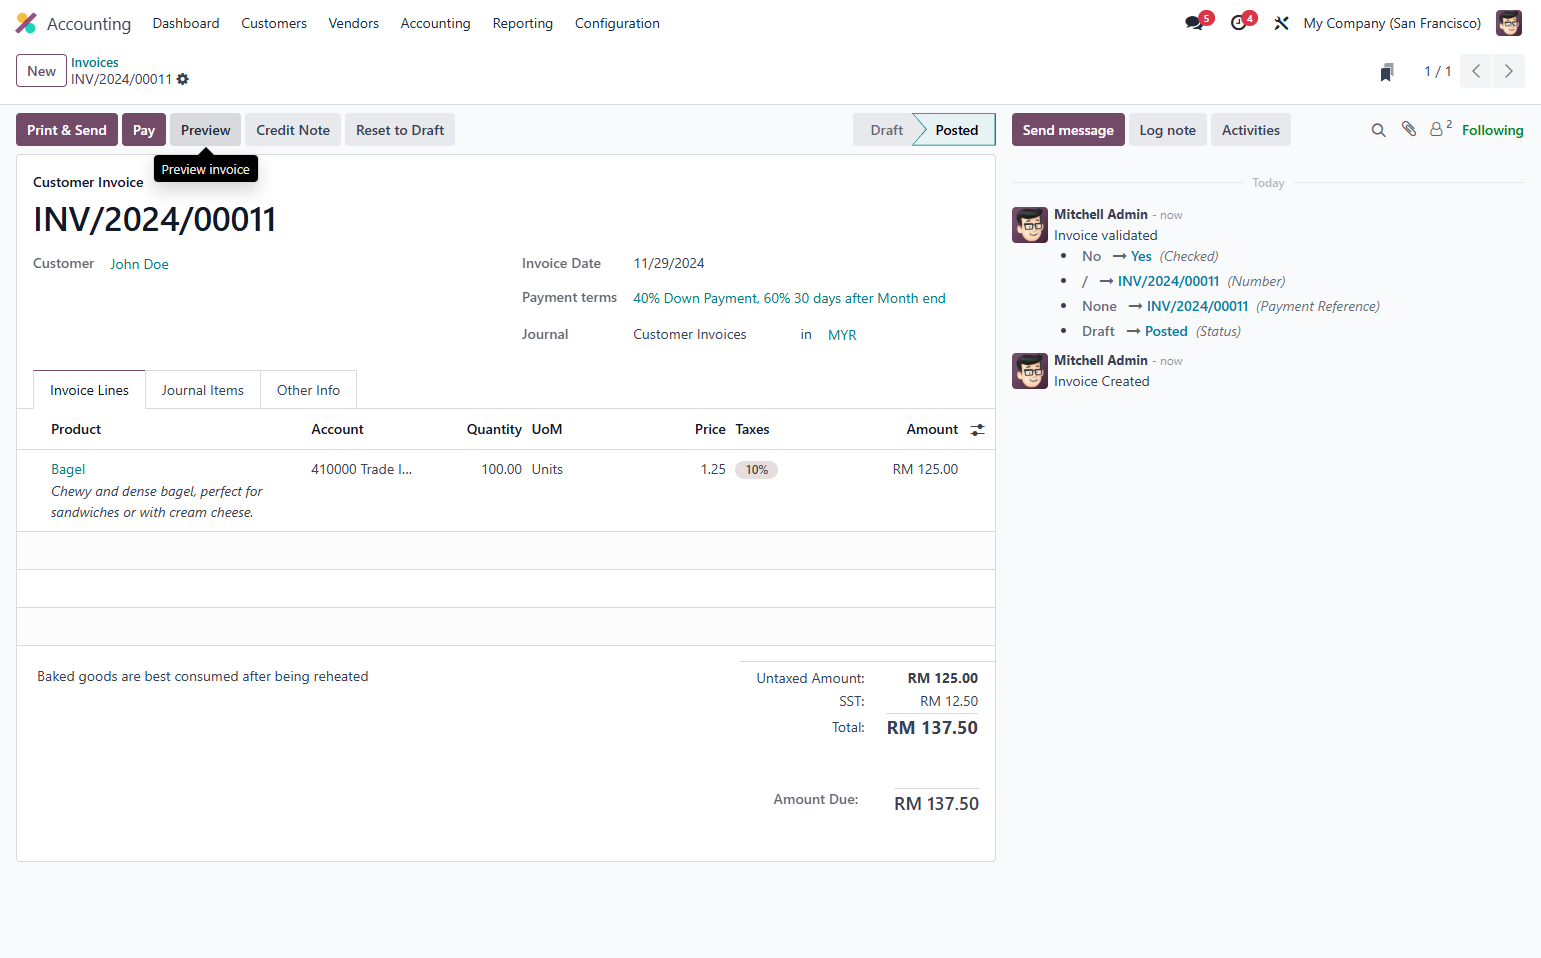The width and height of the screenshot is (1541, 958).
Task: Switch to the Other Info tab
Action: pos(308,390)
